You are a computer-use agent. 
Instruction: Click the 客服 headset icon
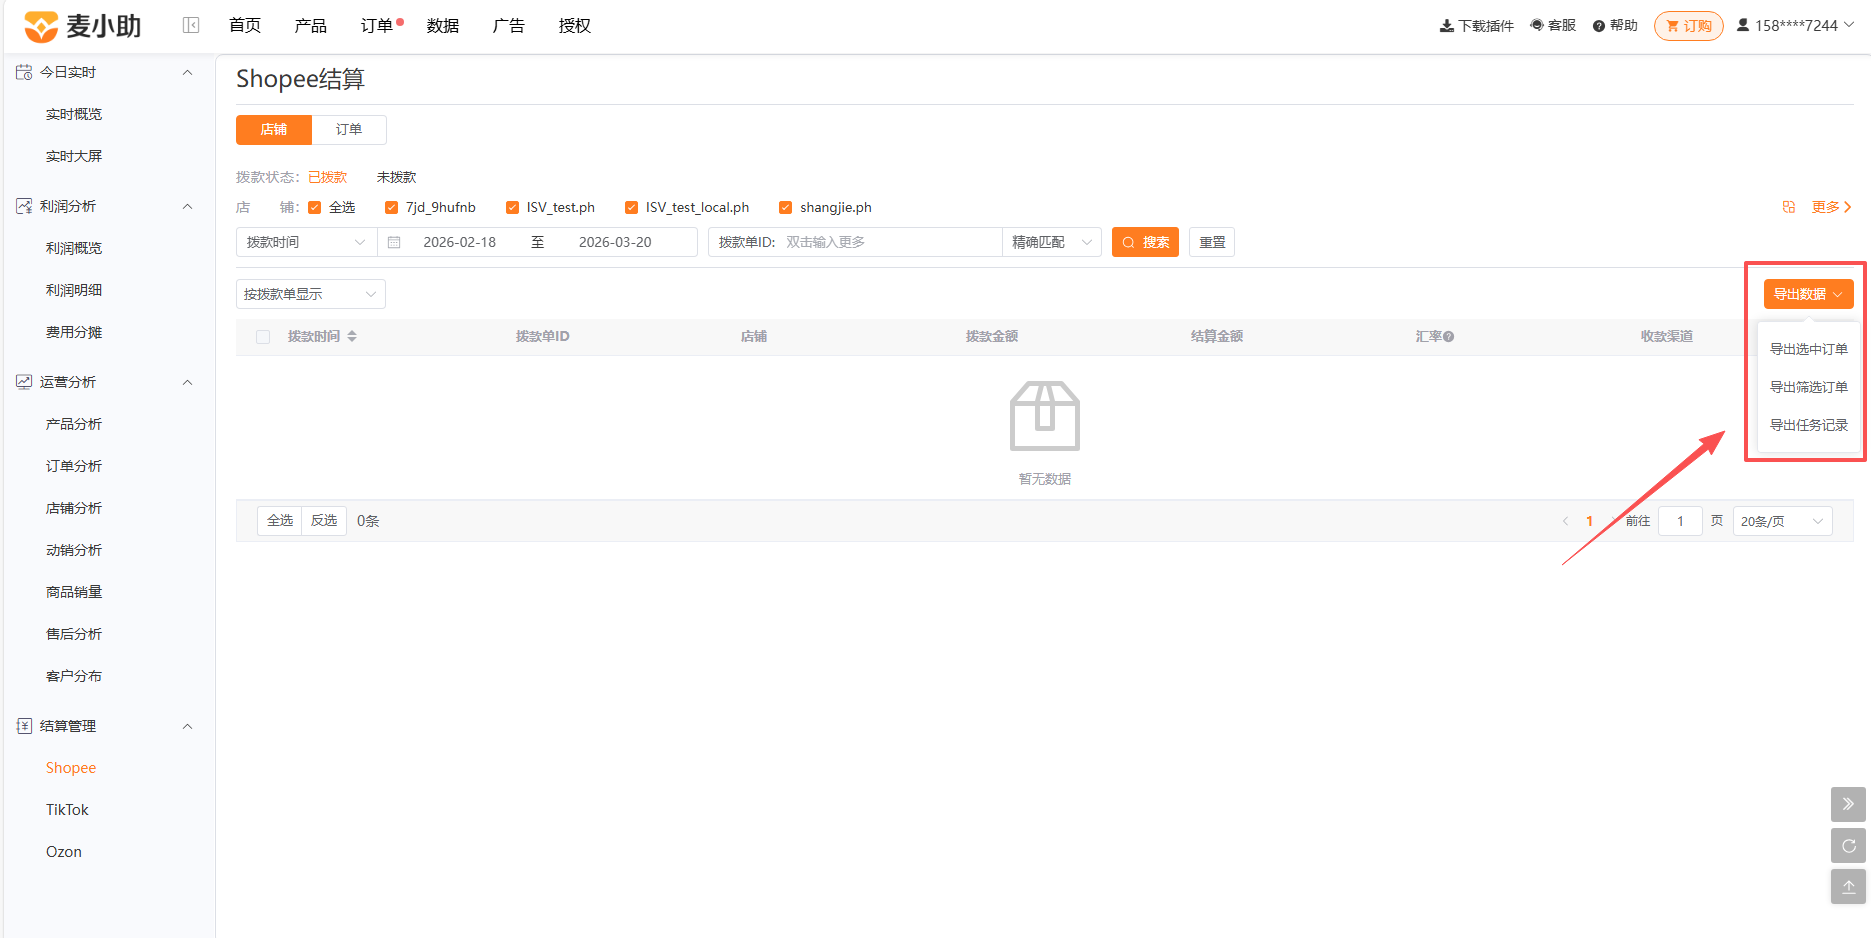[1537, 25]
